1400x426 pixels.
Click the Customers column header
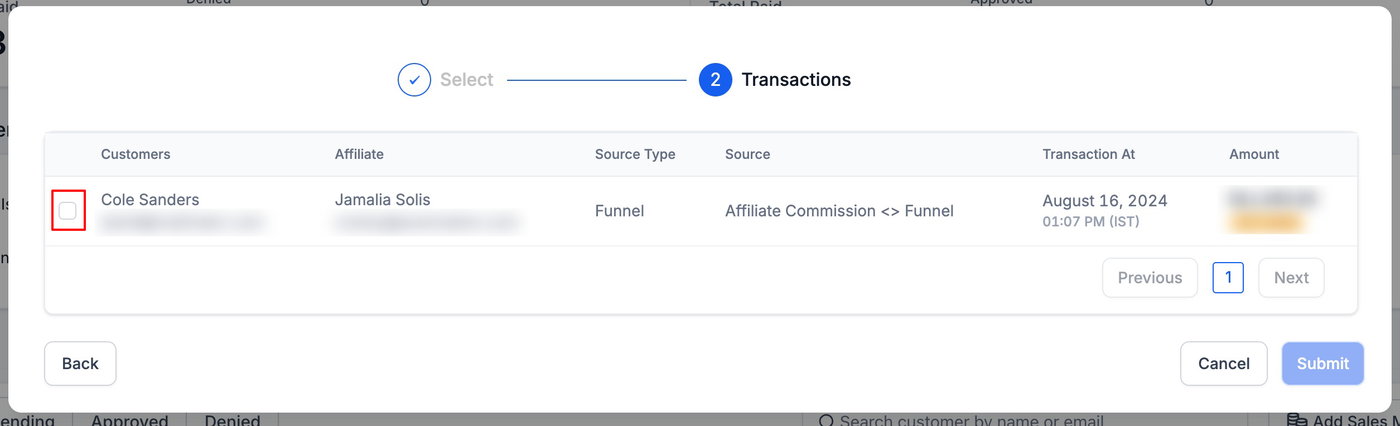[x=136, y=154]
